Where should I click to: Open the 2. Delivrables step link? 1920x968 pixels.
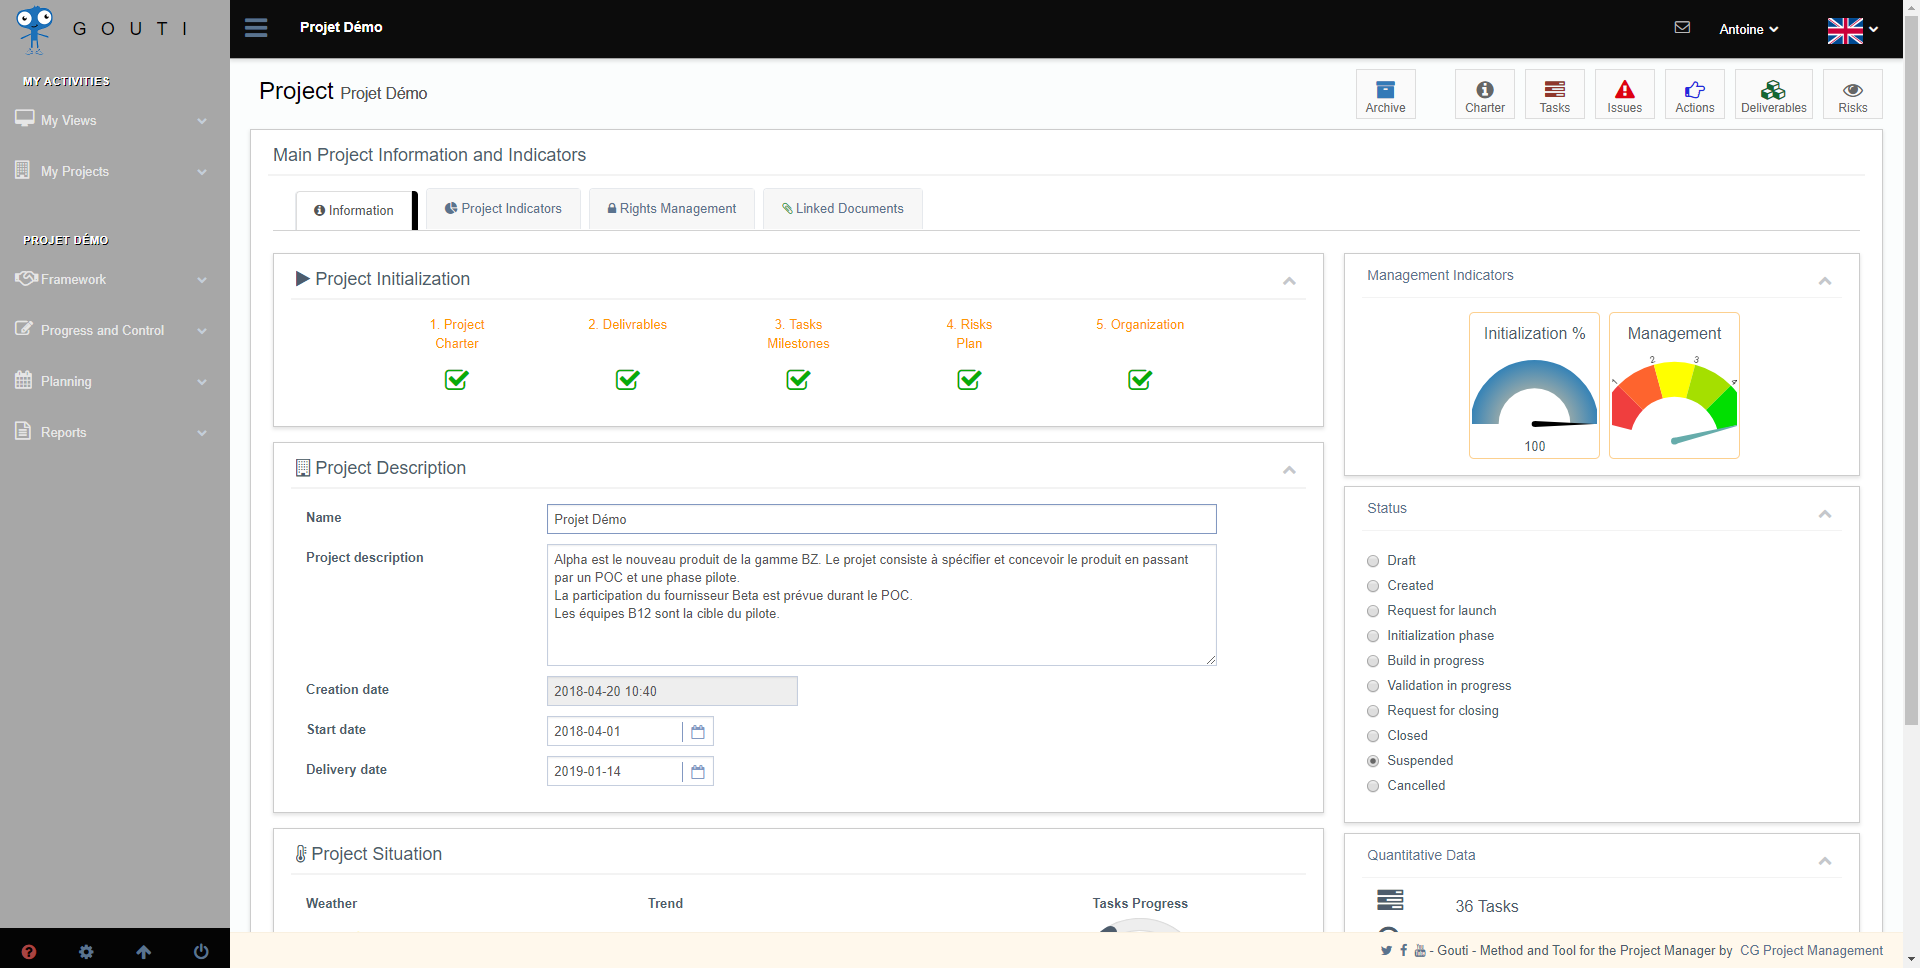click(x=627, y=325)
